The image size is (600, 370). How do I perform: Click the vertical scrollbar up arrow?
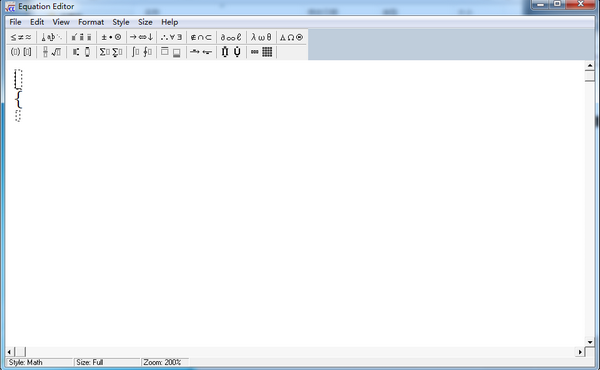(590, 65)
